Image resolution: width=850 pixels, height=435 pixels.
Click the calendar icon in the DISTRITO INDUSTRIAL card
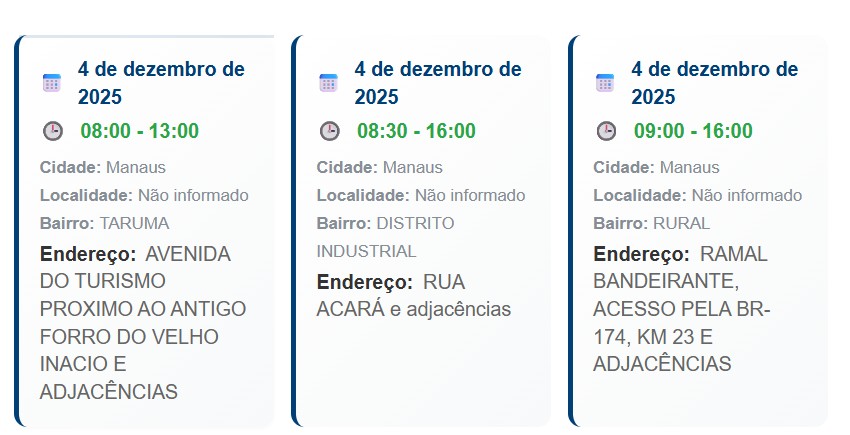pos(328,83)
